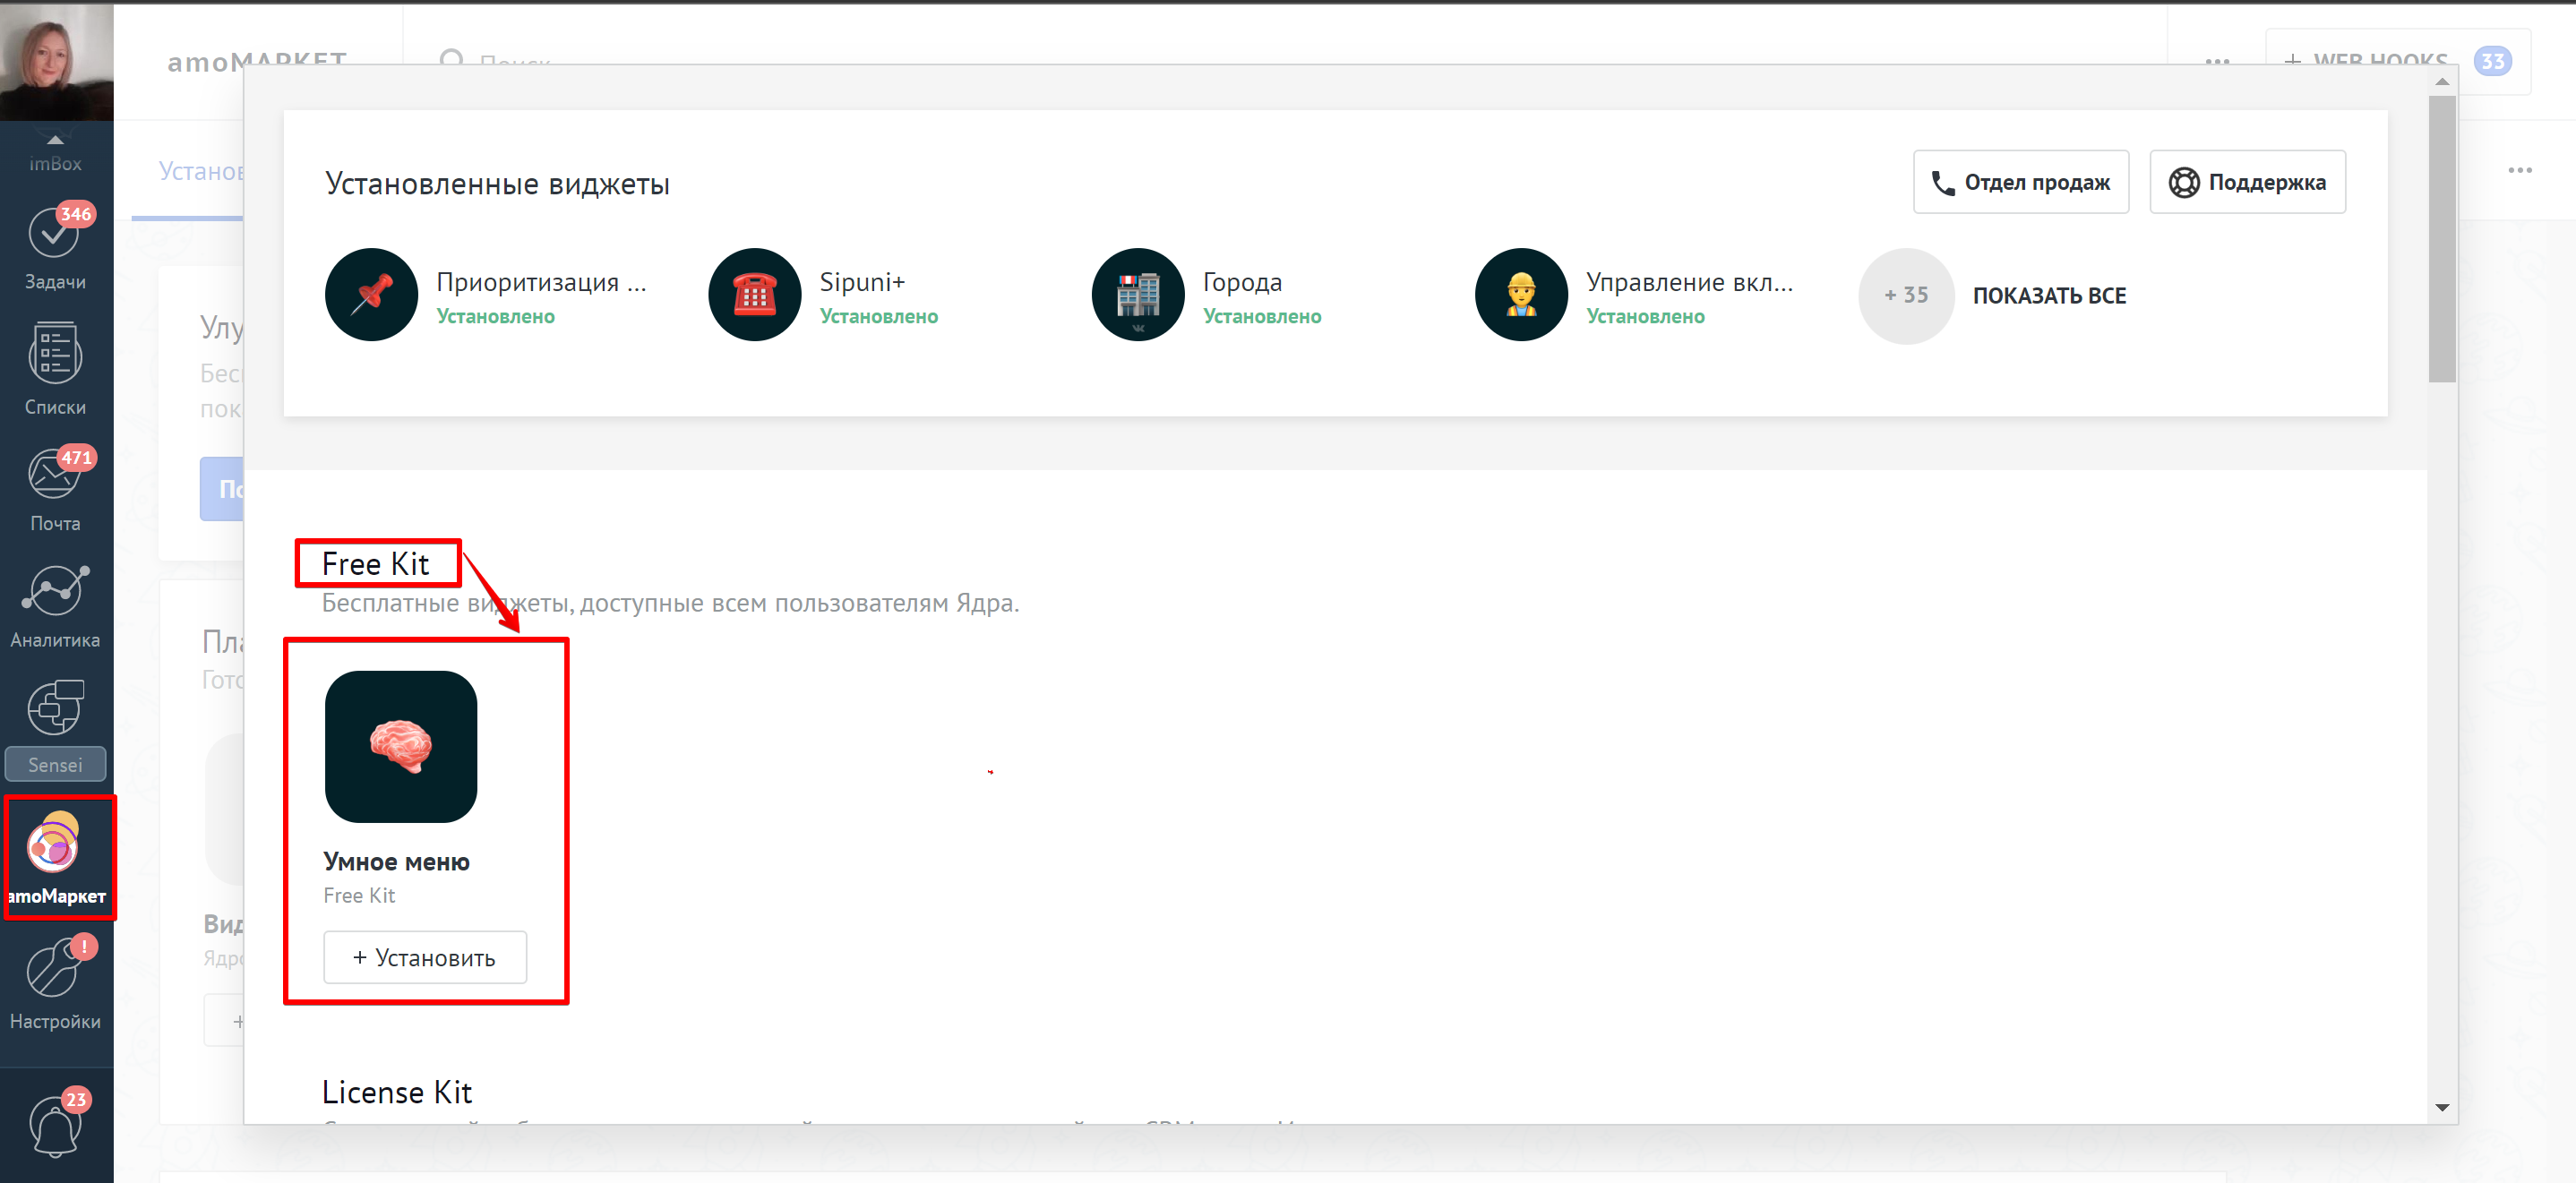Open the Почта mail section

point(55,489)
